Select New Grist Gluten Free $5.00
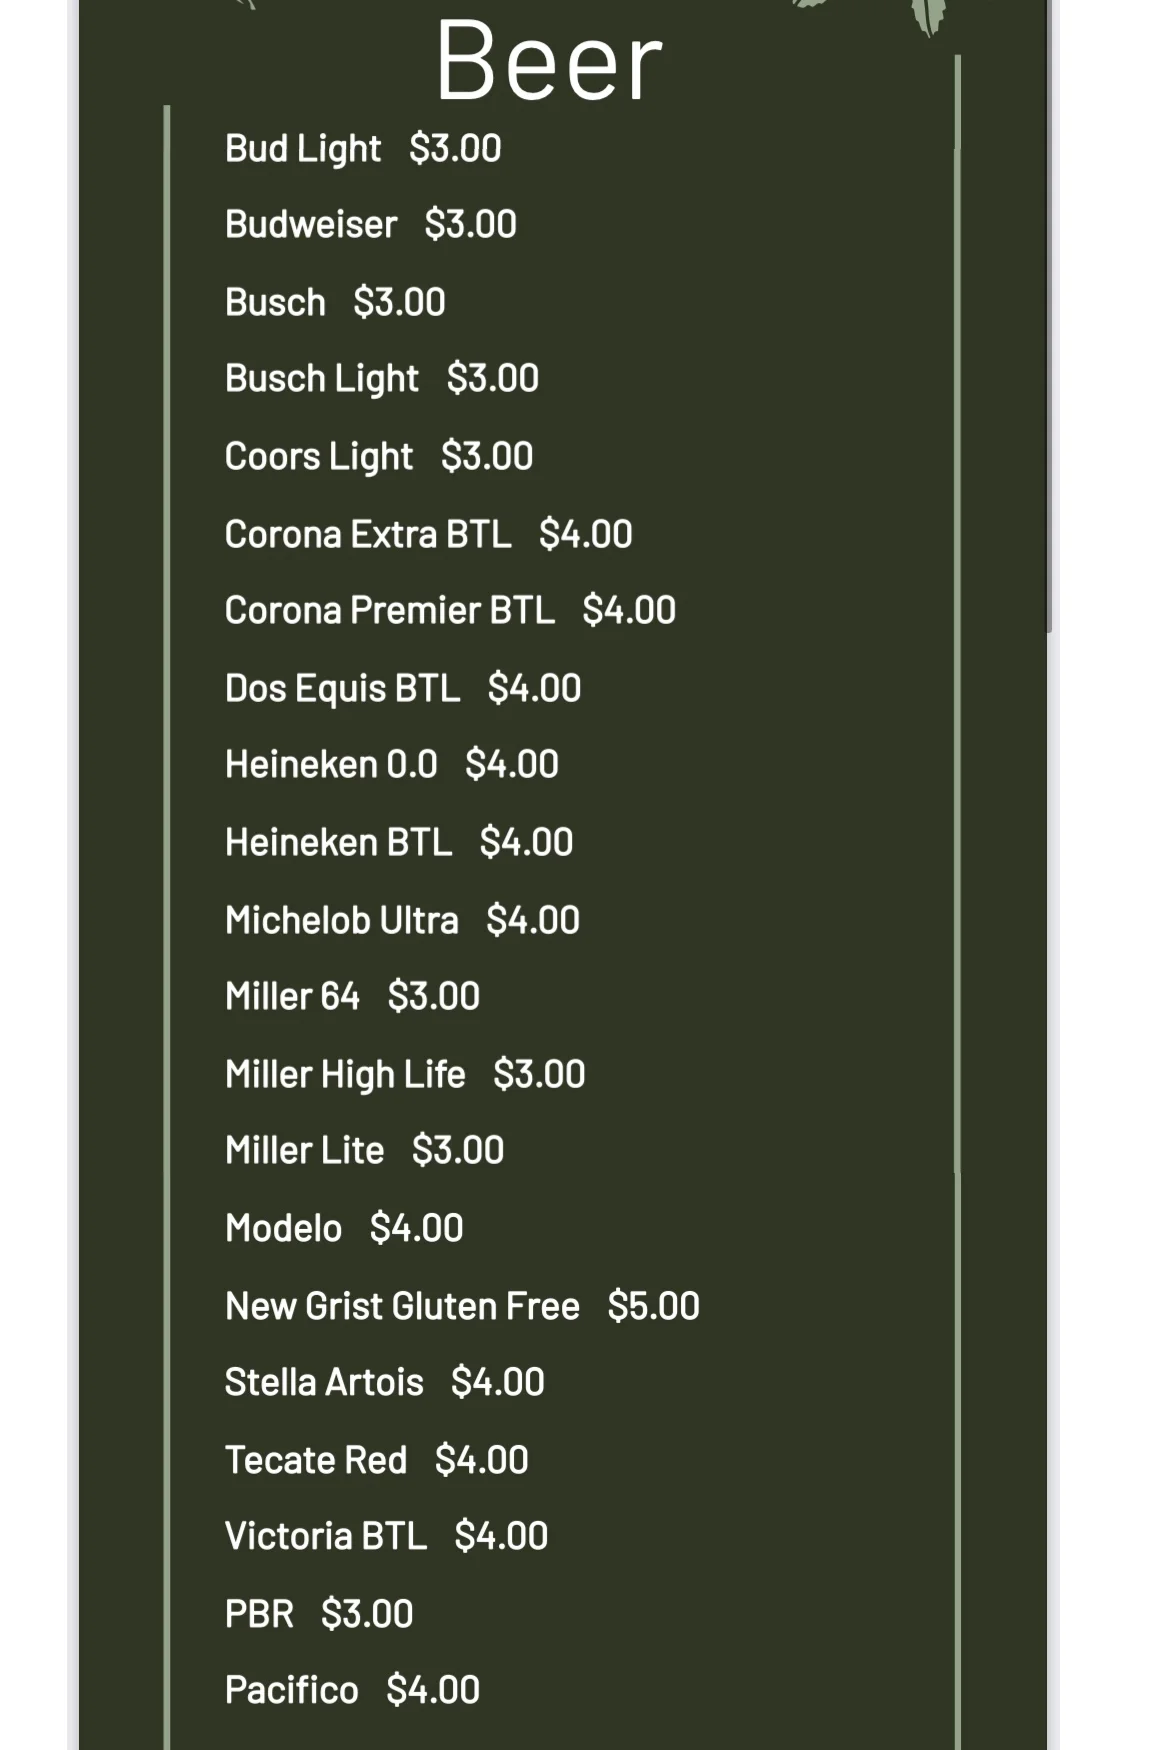1169x1750 pixels. (x=462, y=1306)
